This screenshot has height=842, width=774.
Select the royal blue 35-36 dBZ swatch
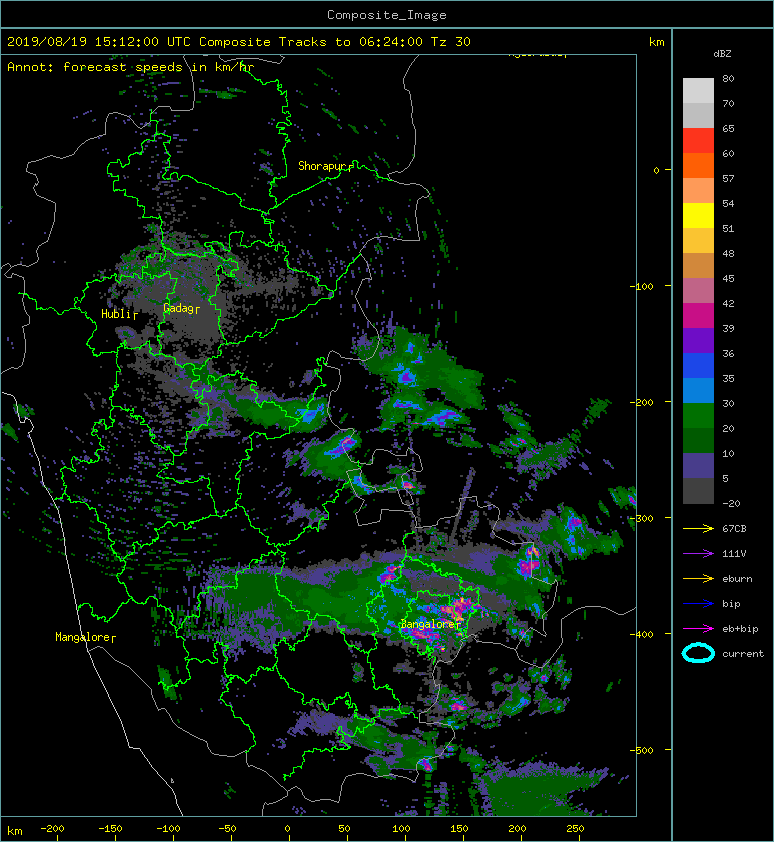tap(698, 366)
